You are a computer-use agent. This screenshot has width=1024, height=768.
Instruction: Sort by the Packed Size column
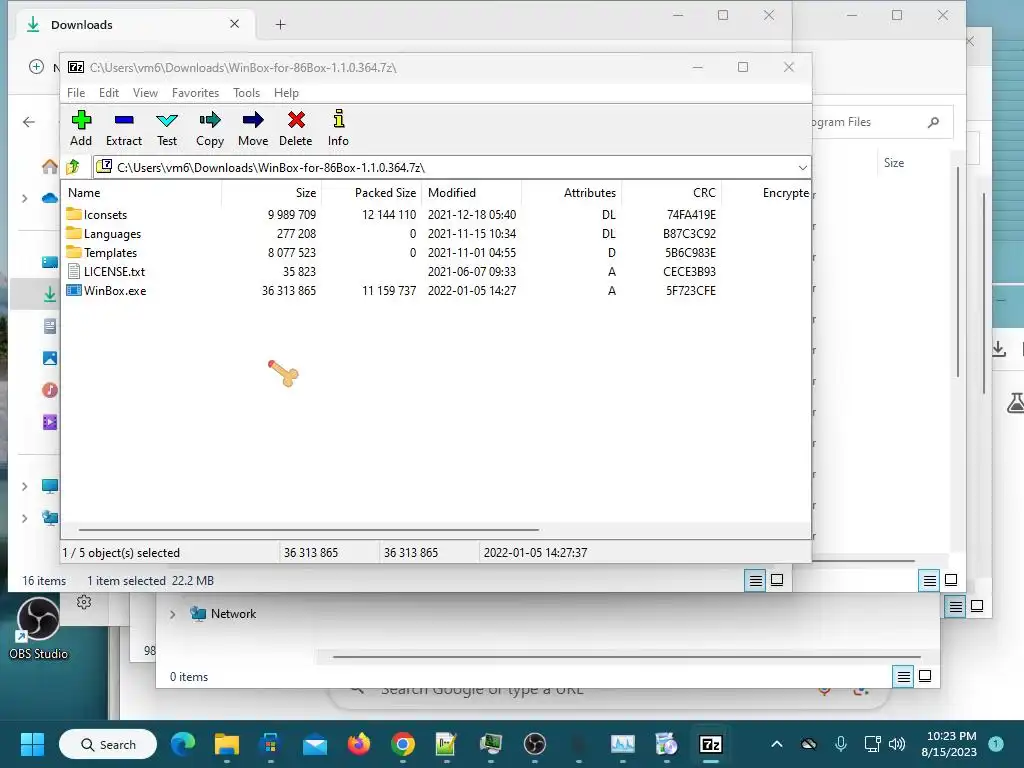pos(371,193)
